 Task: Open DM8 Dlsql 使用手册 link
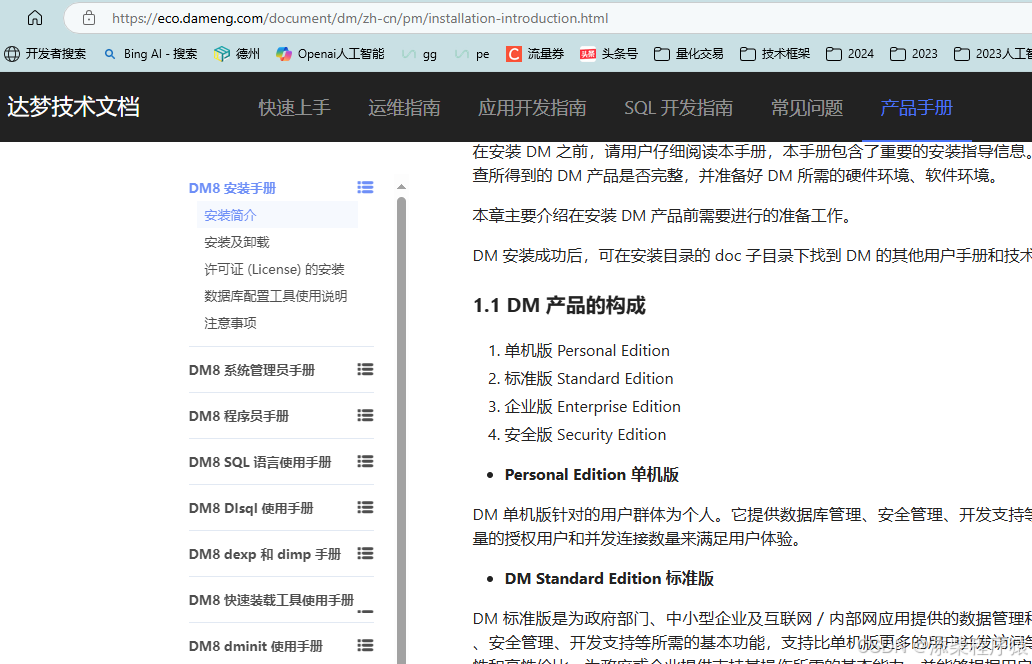(x=251, y=508)
